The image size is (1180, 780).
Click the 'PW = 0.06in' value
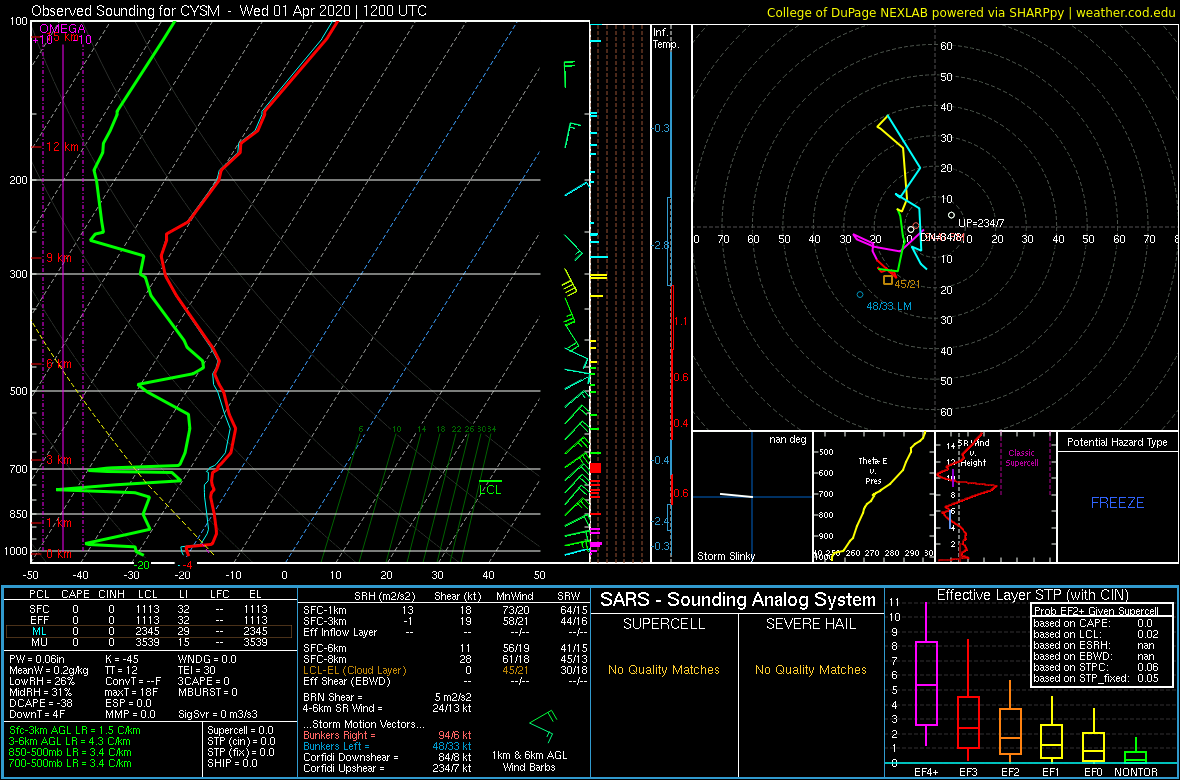pyautogui.click(x=39, y=660)
